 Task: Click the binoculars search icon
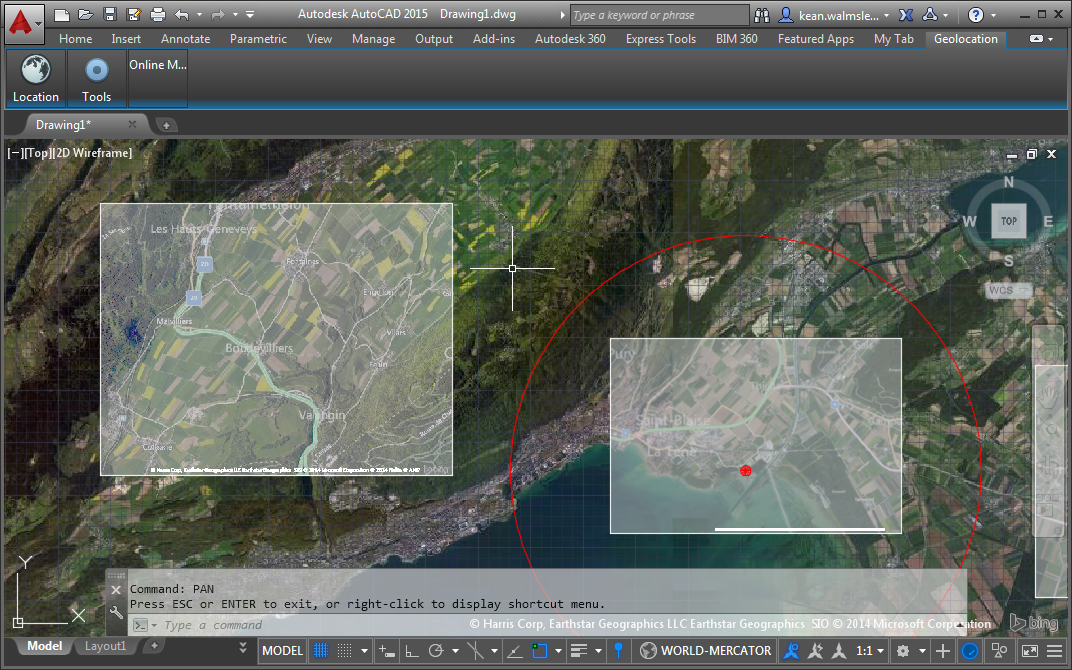762,15
